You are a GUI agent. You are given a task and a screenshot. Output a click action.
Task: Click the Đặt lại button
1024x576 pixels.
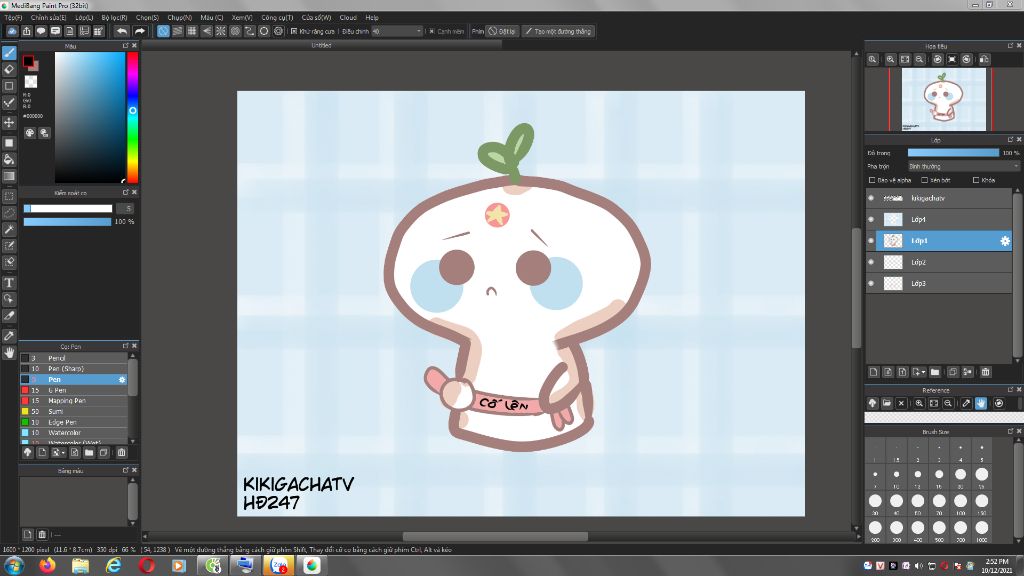point(502,31)
